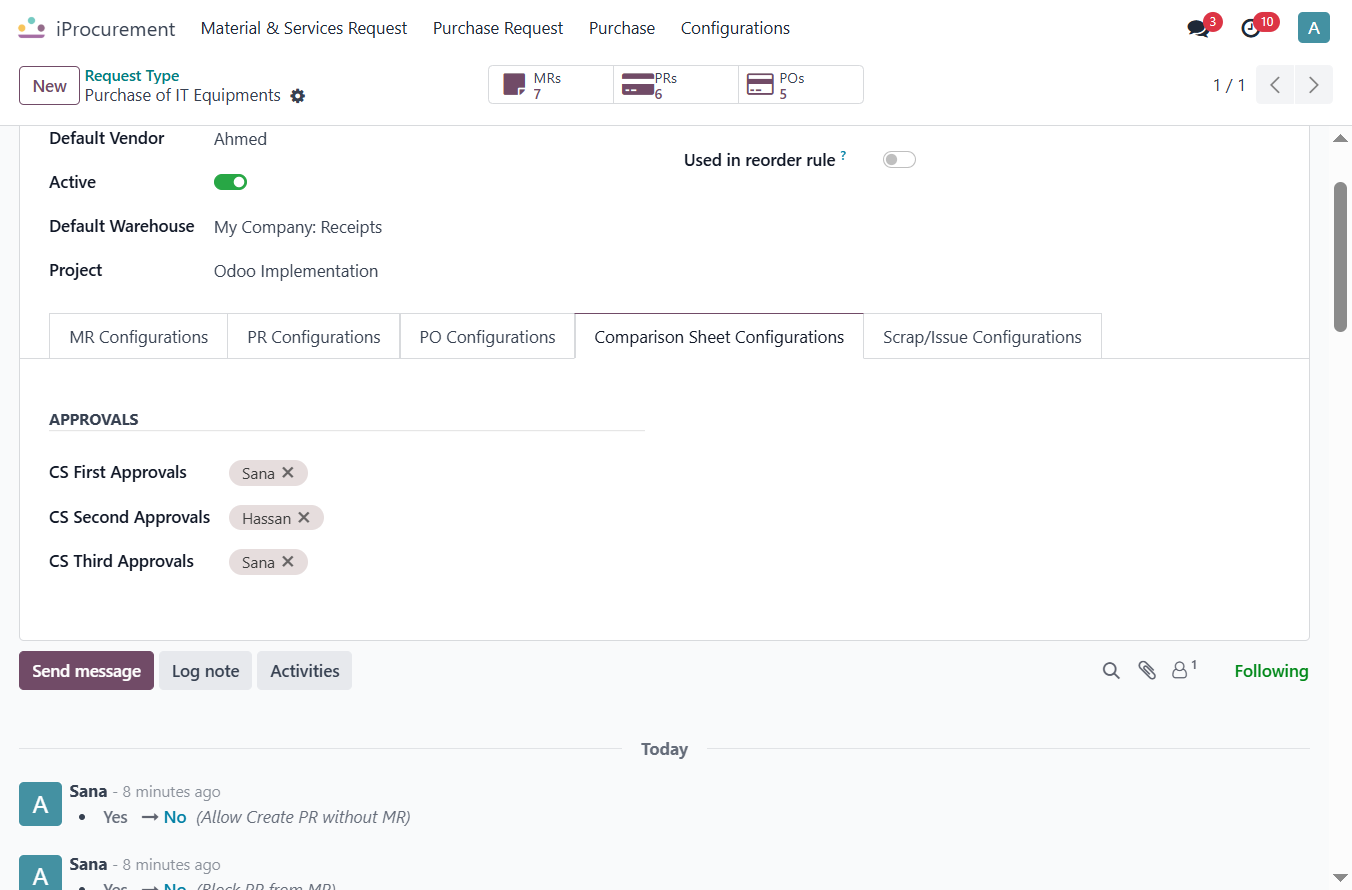Click the Log note button
This screenshot has height=890, width=1352.
coord(205,671)
